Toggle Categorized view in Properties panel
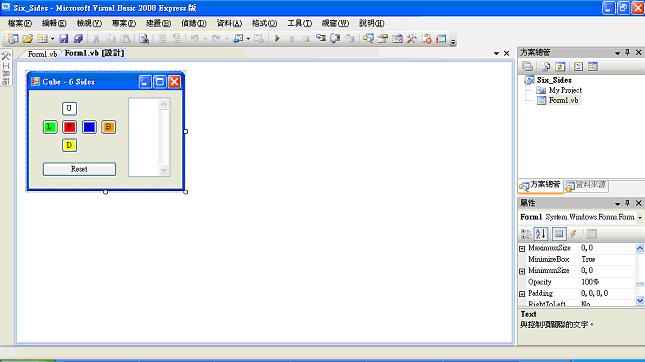645x362 pixels. 526,234
